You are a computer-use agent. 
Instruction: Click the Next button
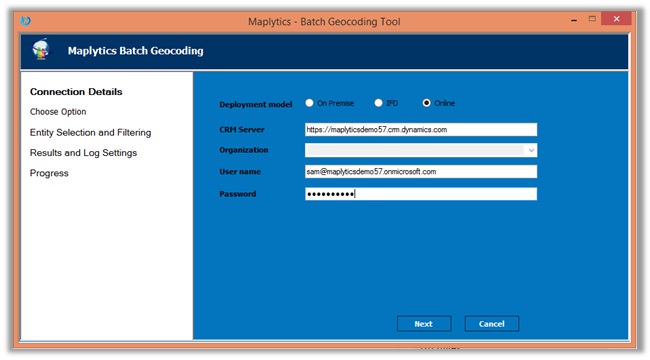point(424,324)
